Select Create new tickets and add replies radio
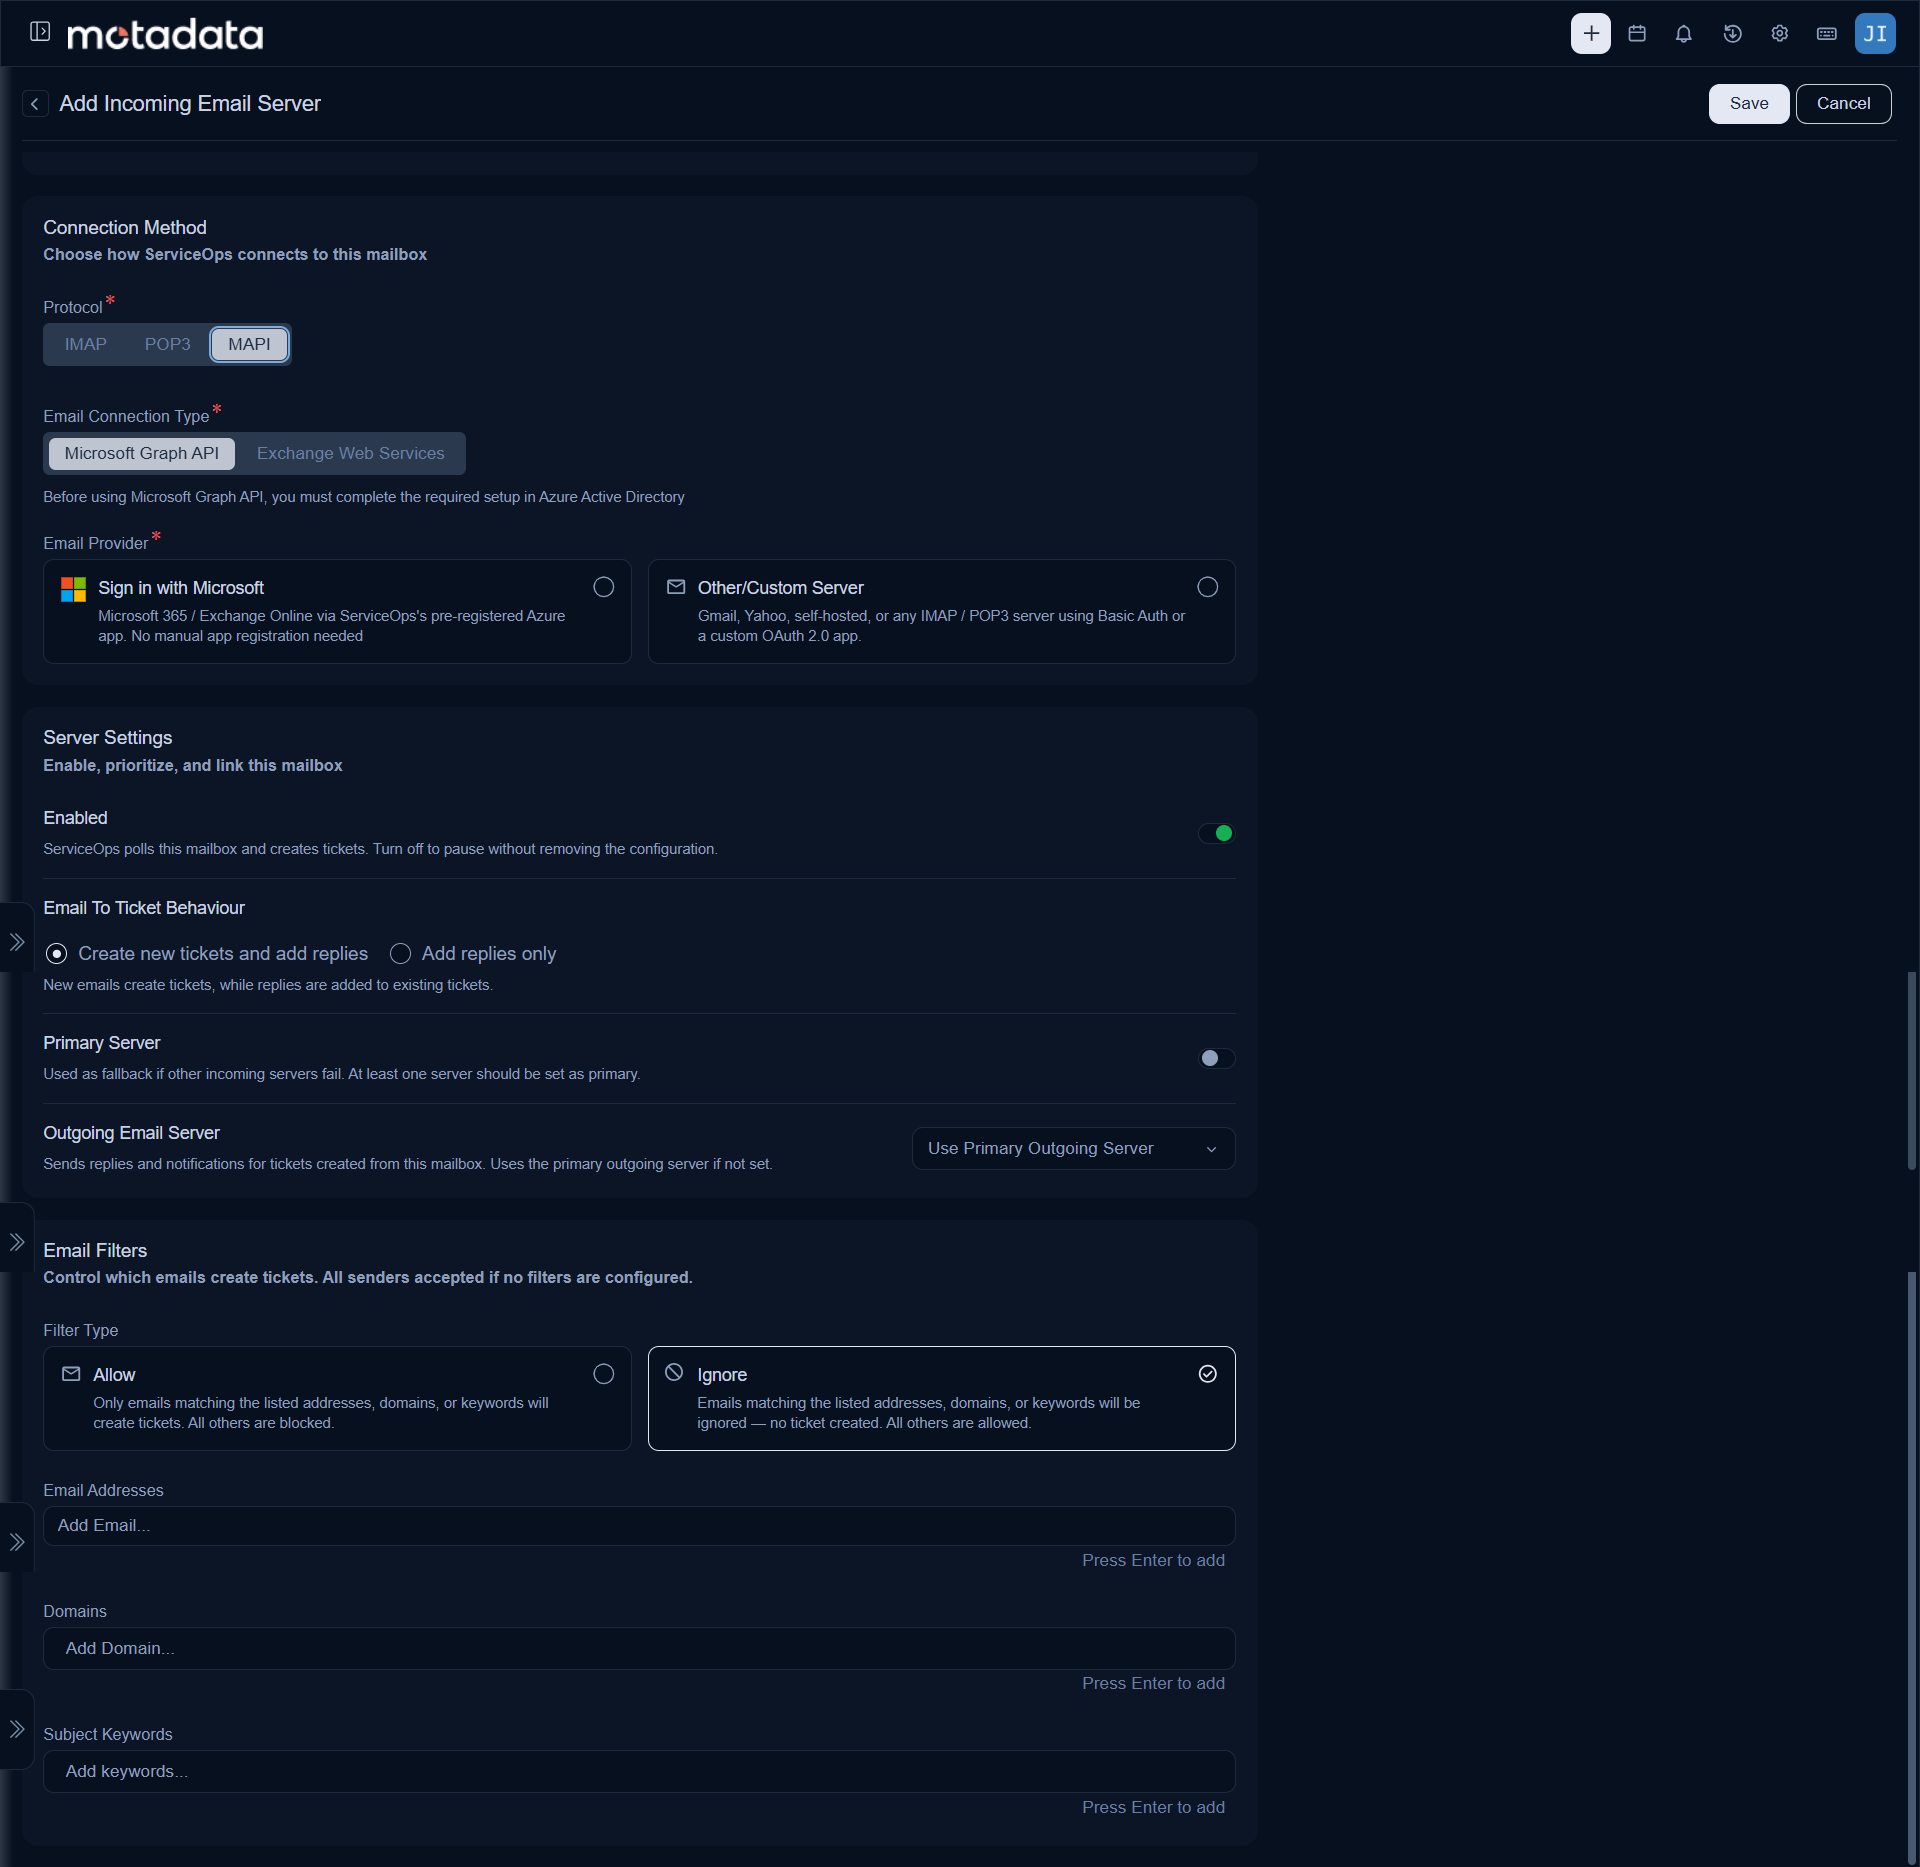The image size is (1920, 1867). (57, 954)
